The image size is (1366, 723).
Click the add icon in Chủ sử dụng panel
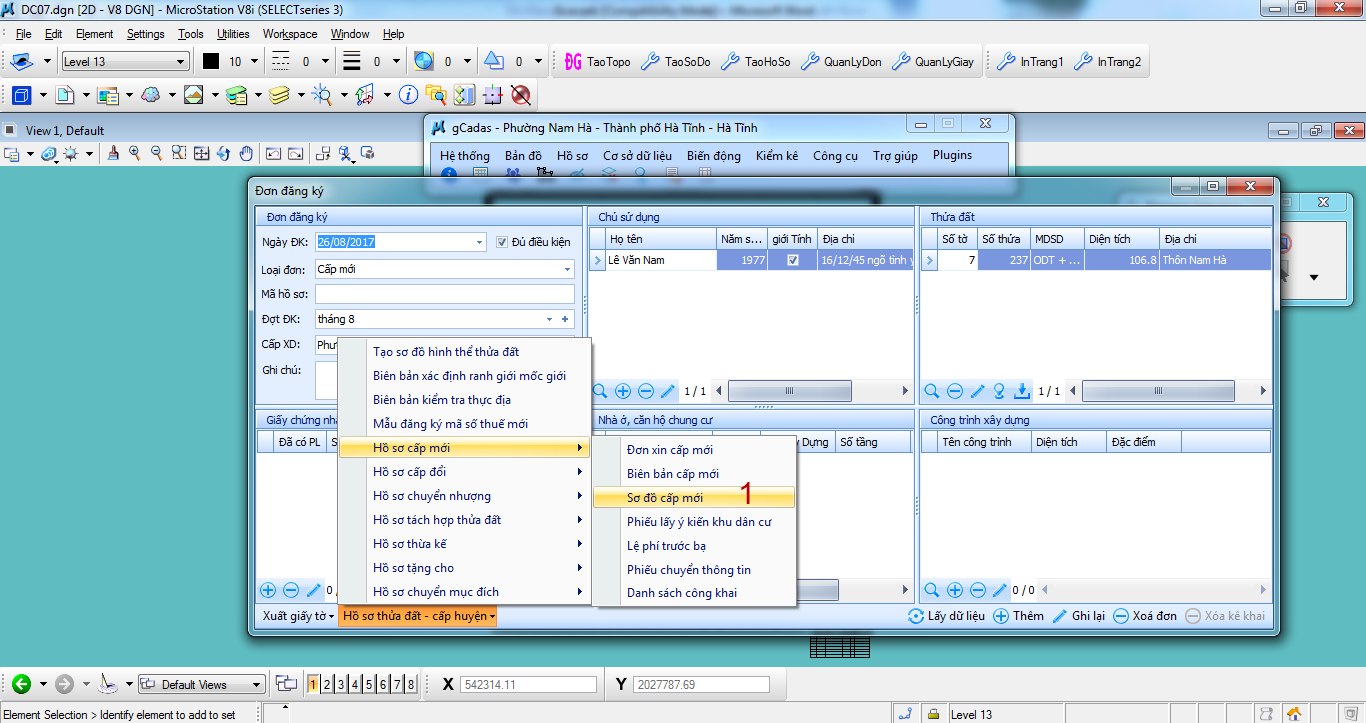pos(623,391)
